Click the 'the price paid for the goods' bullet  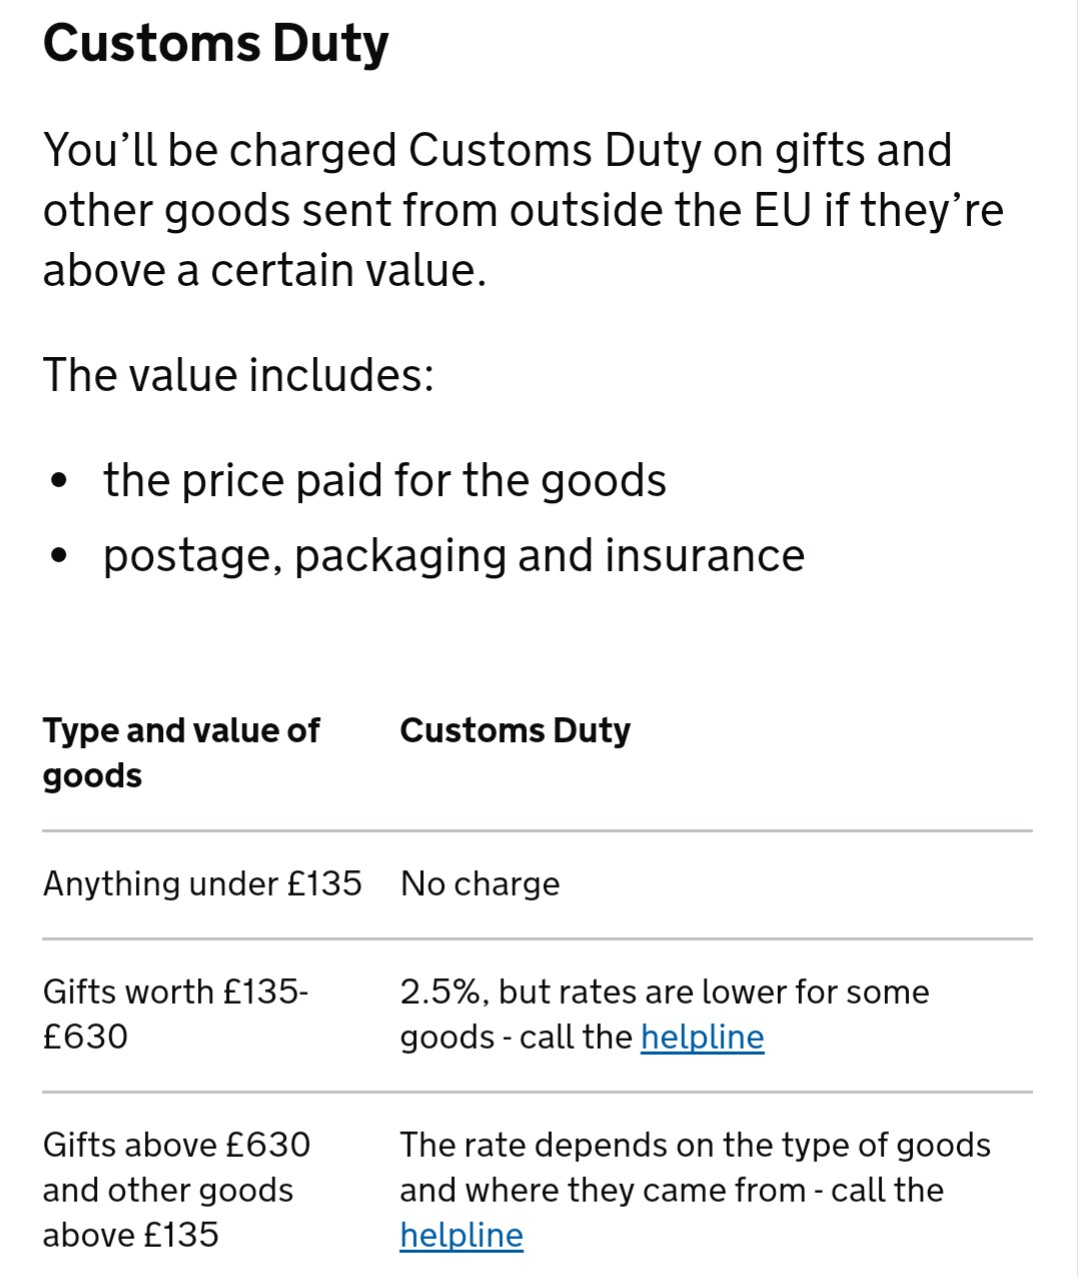pyautogui.click(x=385, y=480)
